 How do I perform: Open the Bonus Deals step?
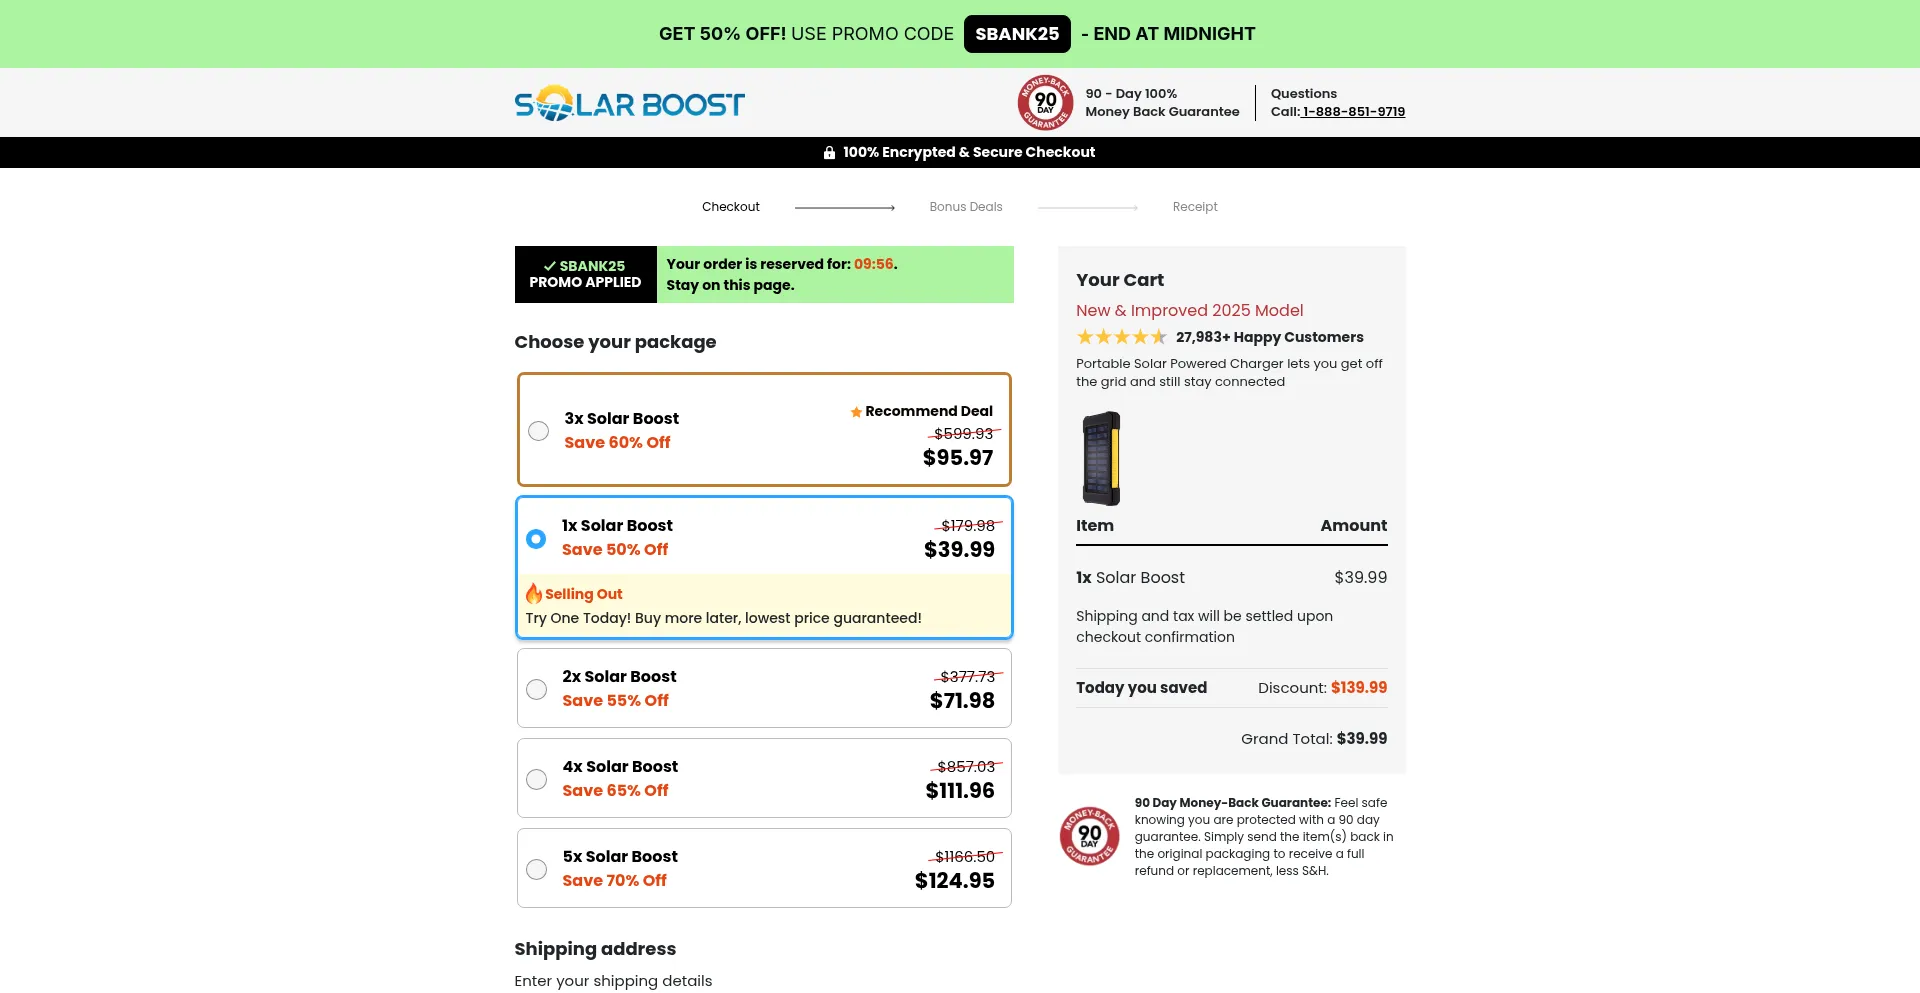[965, 207]
